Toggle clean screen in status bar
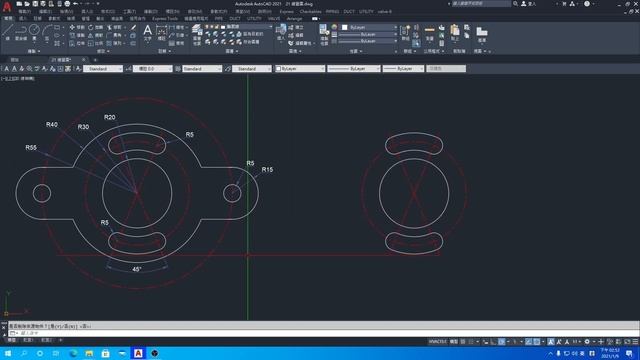The width and height of the screenshot is (640, 360). click(x=627, y=342)
